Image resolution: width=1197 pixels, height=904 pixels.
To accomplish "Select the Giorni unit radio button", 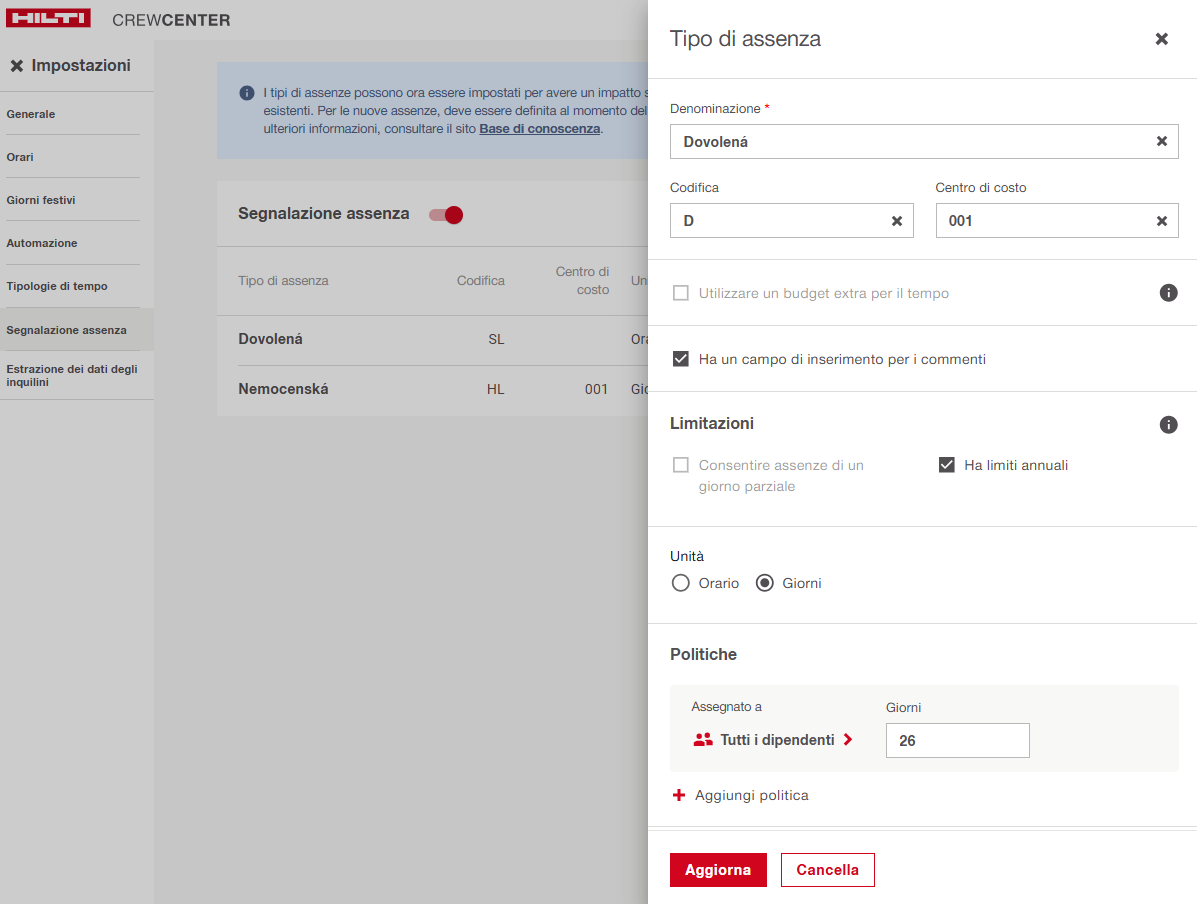I will (x=765, y=583).
